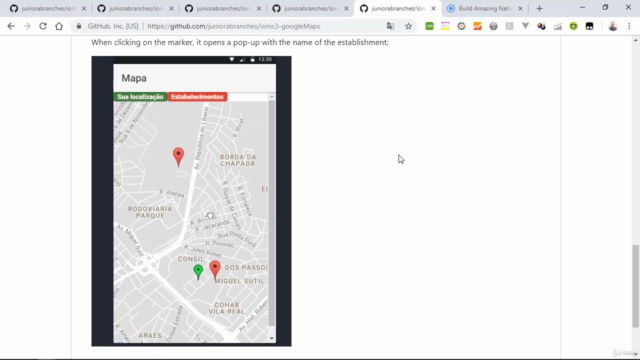Click the page scrollbar up arrow

tap(636, 40)
